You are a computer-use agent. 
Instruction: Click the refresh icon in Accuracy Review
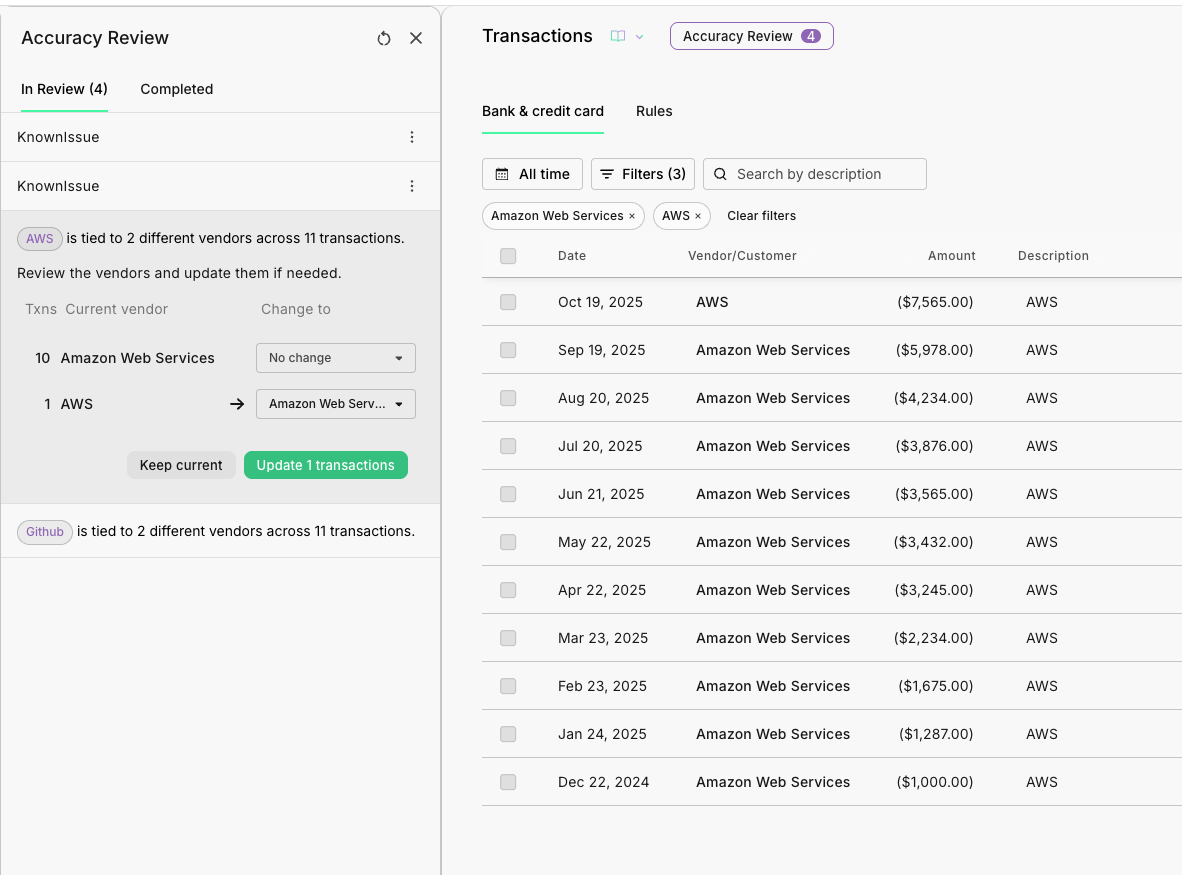pos(384,38)
